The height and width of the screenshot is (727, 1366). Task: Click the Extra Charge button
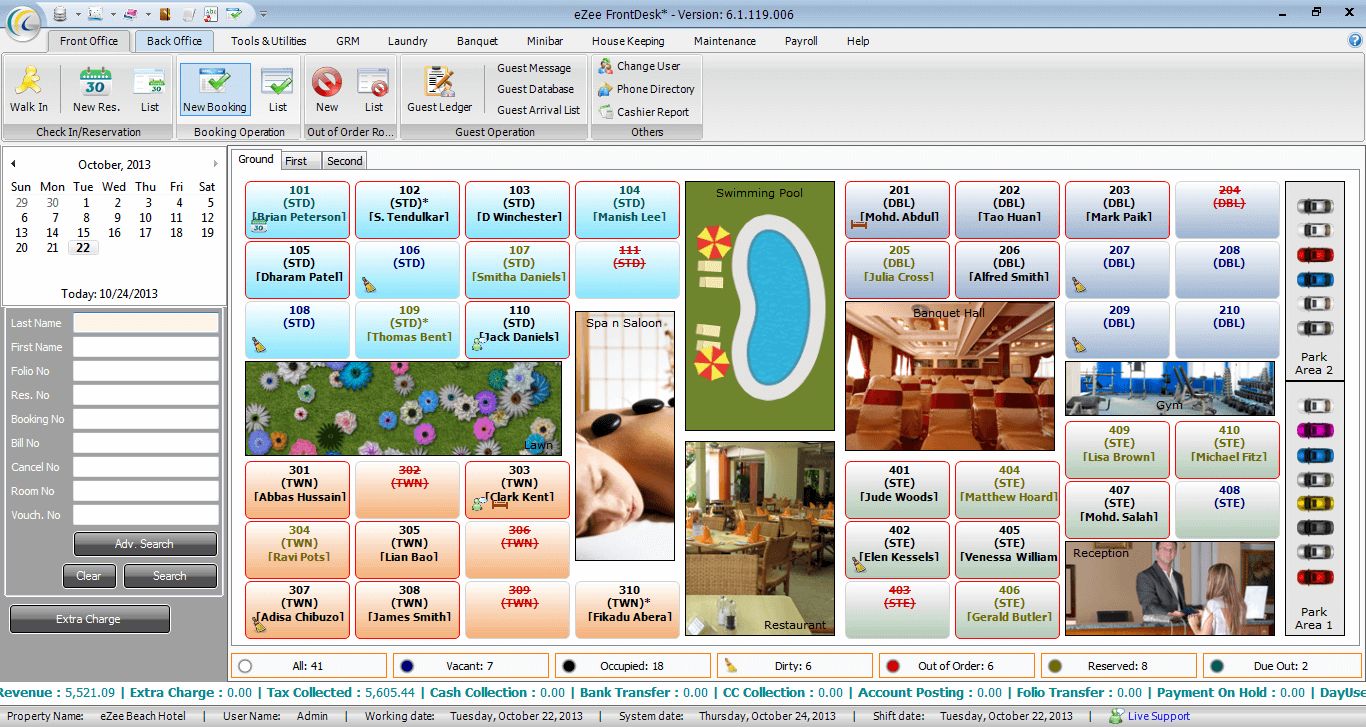pyautogui.click(x=89, y=619)
